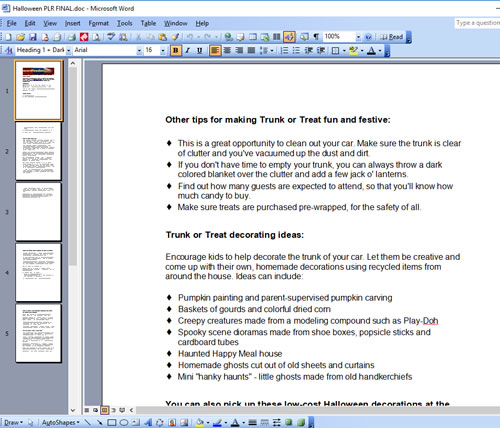
Task: Click the Open folder icon
Action: [x=20, y=37]
